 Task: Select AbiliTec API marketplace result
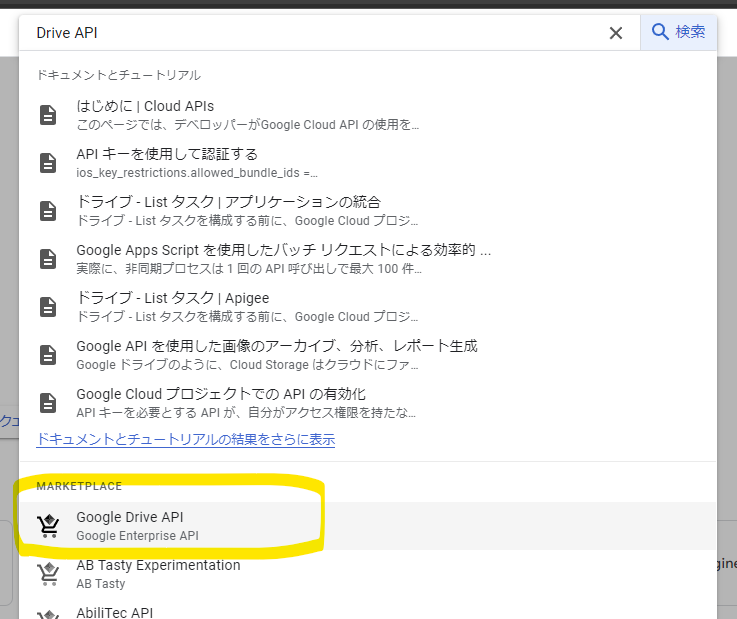pyautogui.click(x=368, y=610)
